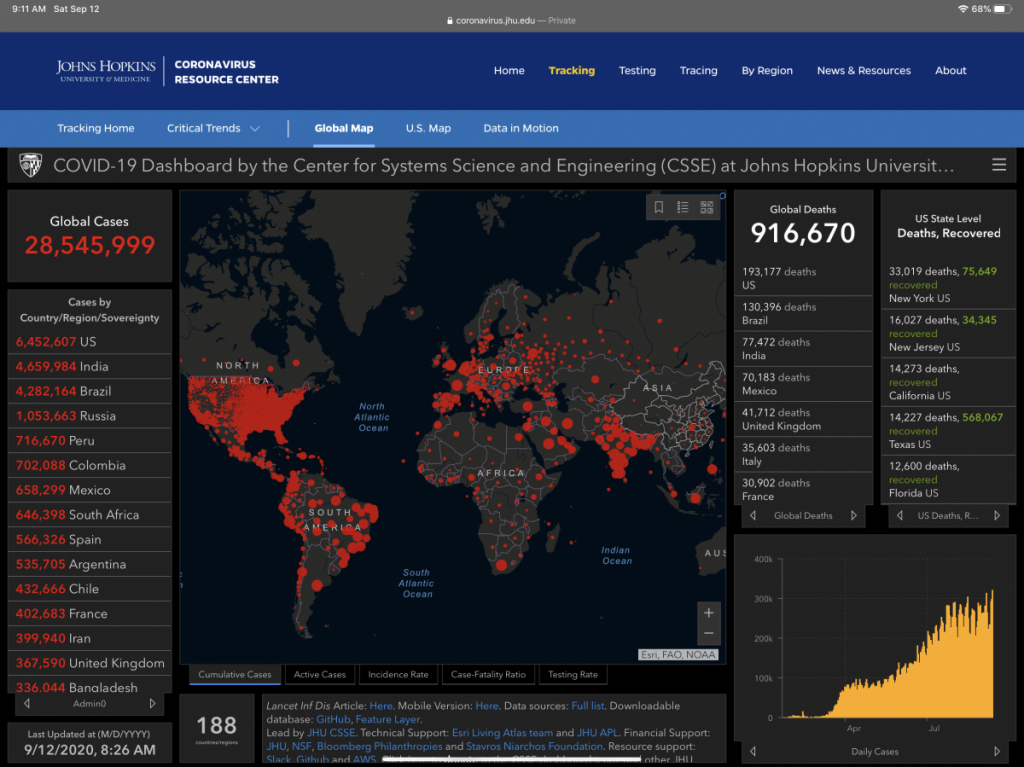
Task: Switch to Testing Rate tab
Action: point(573,674)
